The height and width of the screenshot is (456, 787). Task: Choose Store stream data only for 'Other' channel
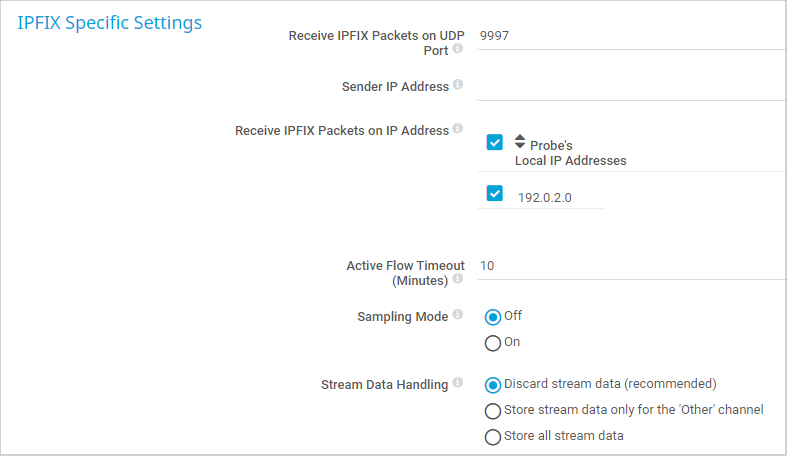(x=492, y=411)
